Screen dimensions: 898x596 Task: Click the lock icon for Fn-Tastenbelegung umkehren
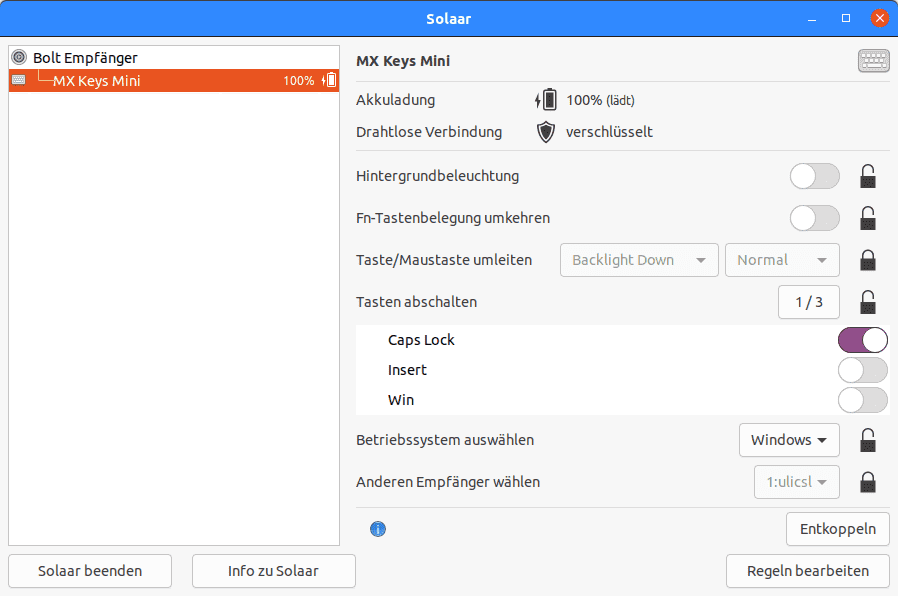(x=868, y=218)
